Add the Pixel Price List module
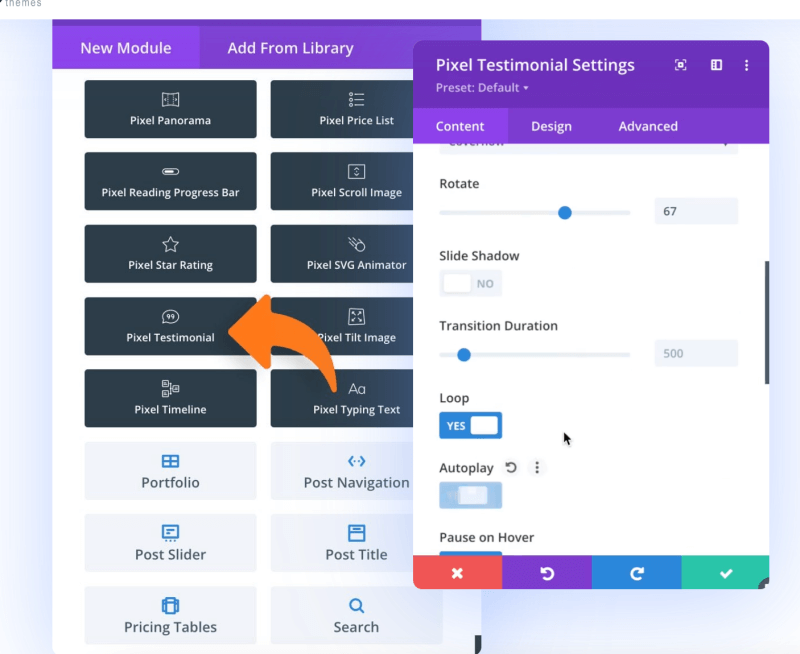 (x=342, y=109)
